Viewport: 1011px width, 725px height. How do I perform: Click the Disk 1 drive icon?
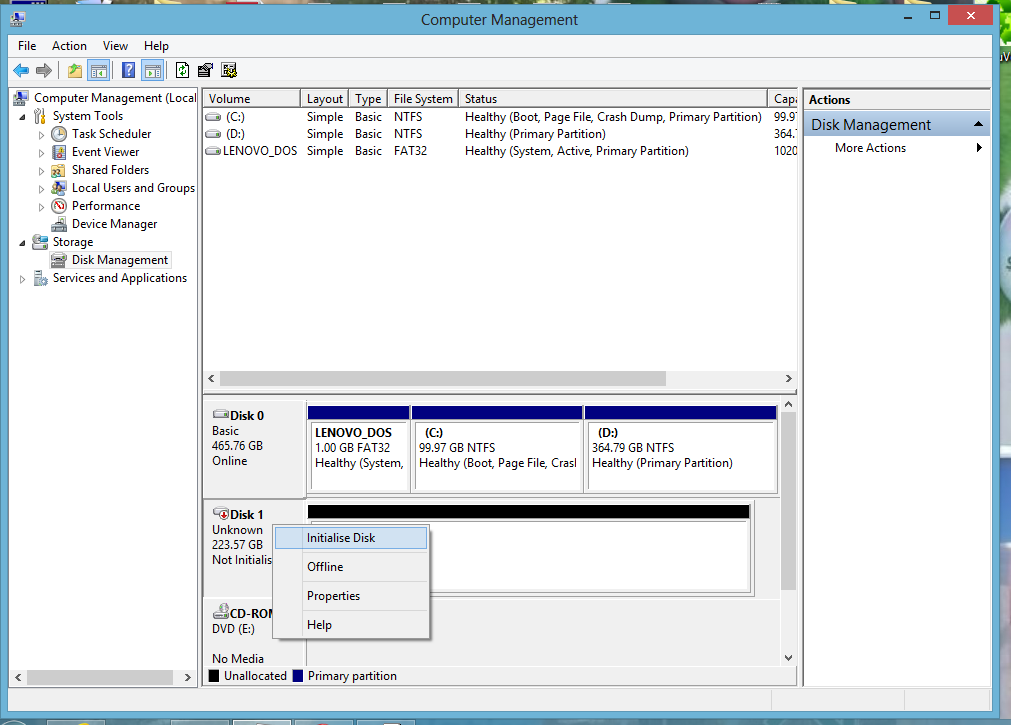221,514
